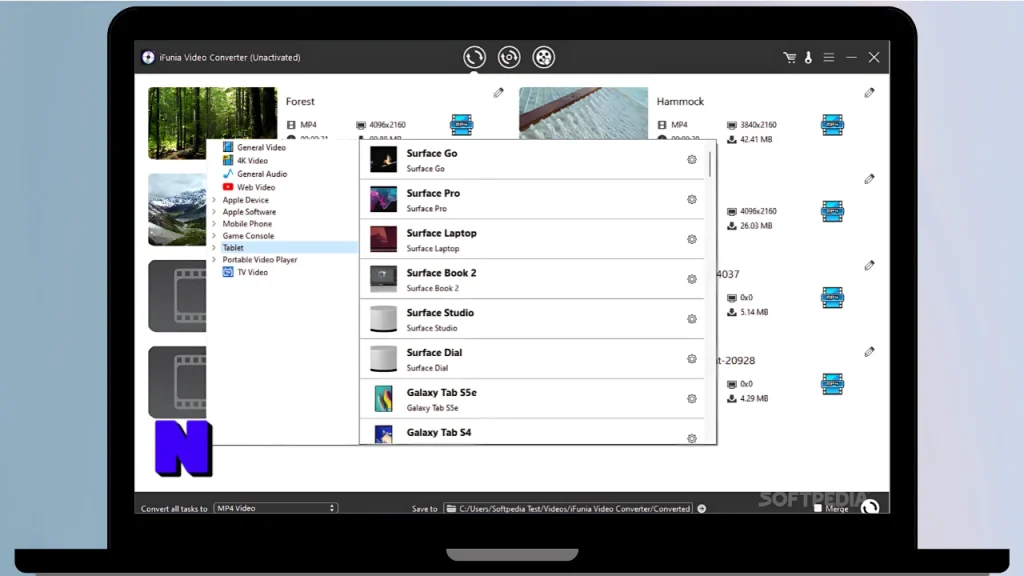
Task: Open settings gear for Surface Studio preset
Action: click(692, 319)
